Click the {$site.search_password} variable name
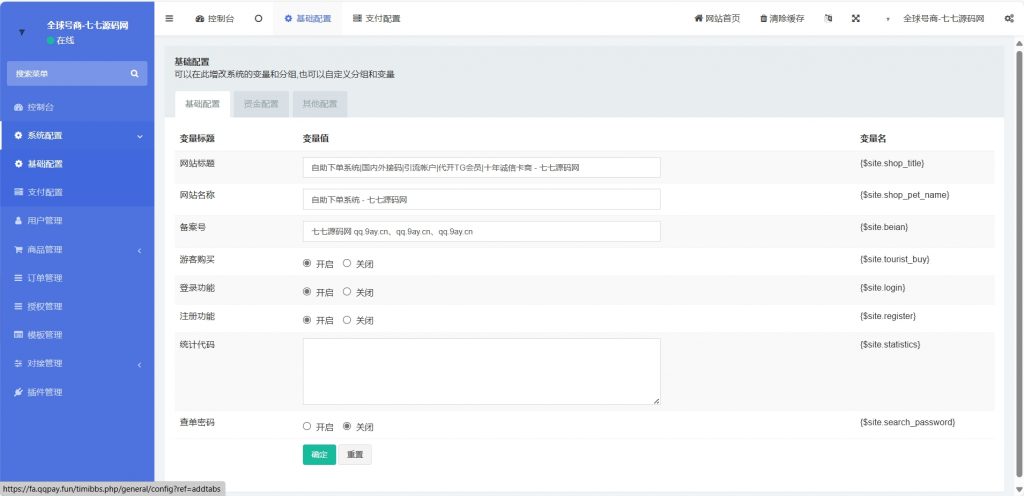The height and width of the screenshot is (496, 1024). pyautogui.click(x=908, y=422)
